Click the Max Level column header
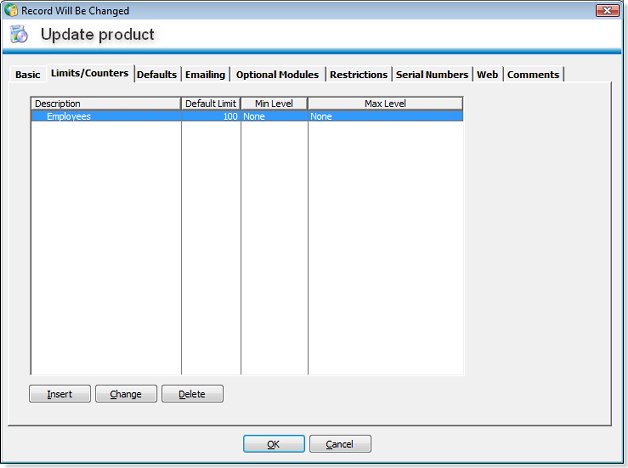 coord(385,103)
